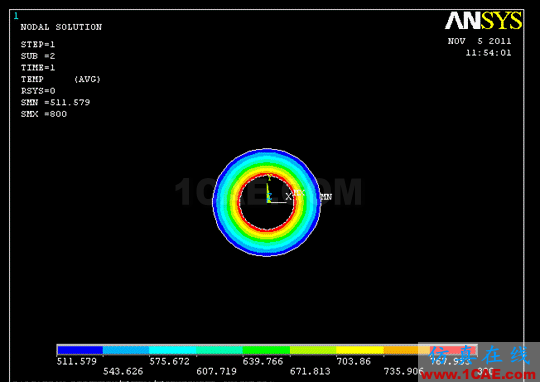This screenshot has width=540, height=382.
Task: Click the Y axis label of triad
Action: click(269, 178)
